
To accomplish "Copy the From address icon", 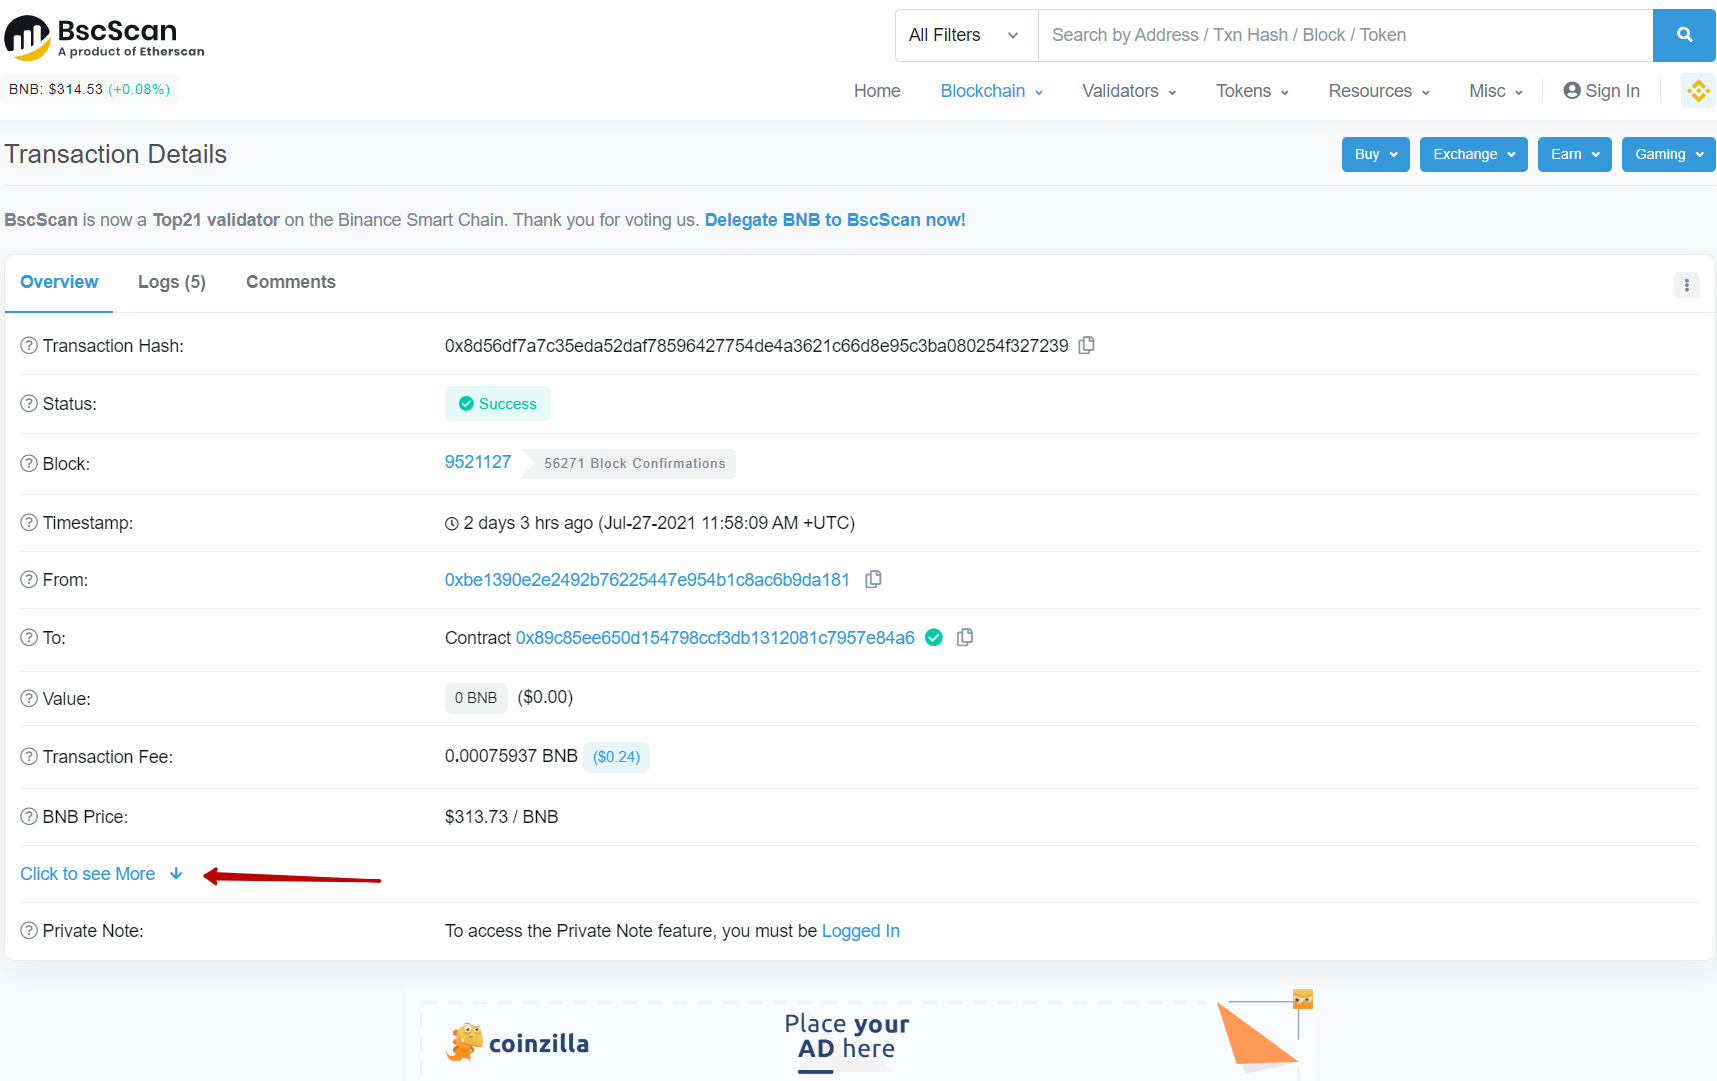I will [x=873, y=580].
